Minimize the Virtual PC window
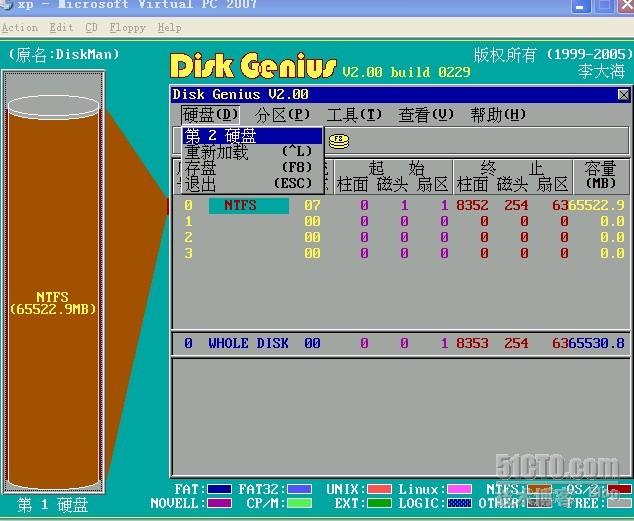Screen dimensions: 634x521 (x=580, y=6)
